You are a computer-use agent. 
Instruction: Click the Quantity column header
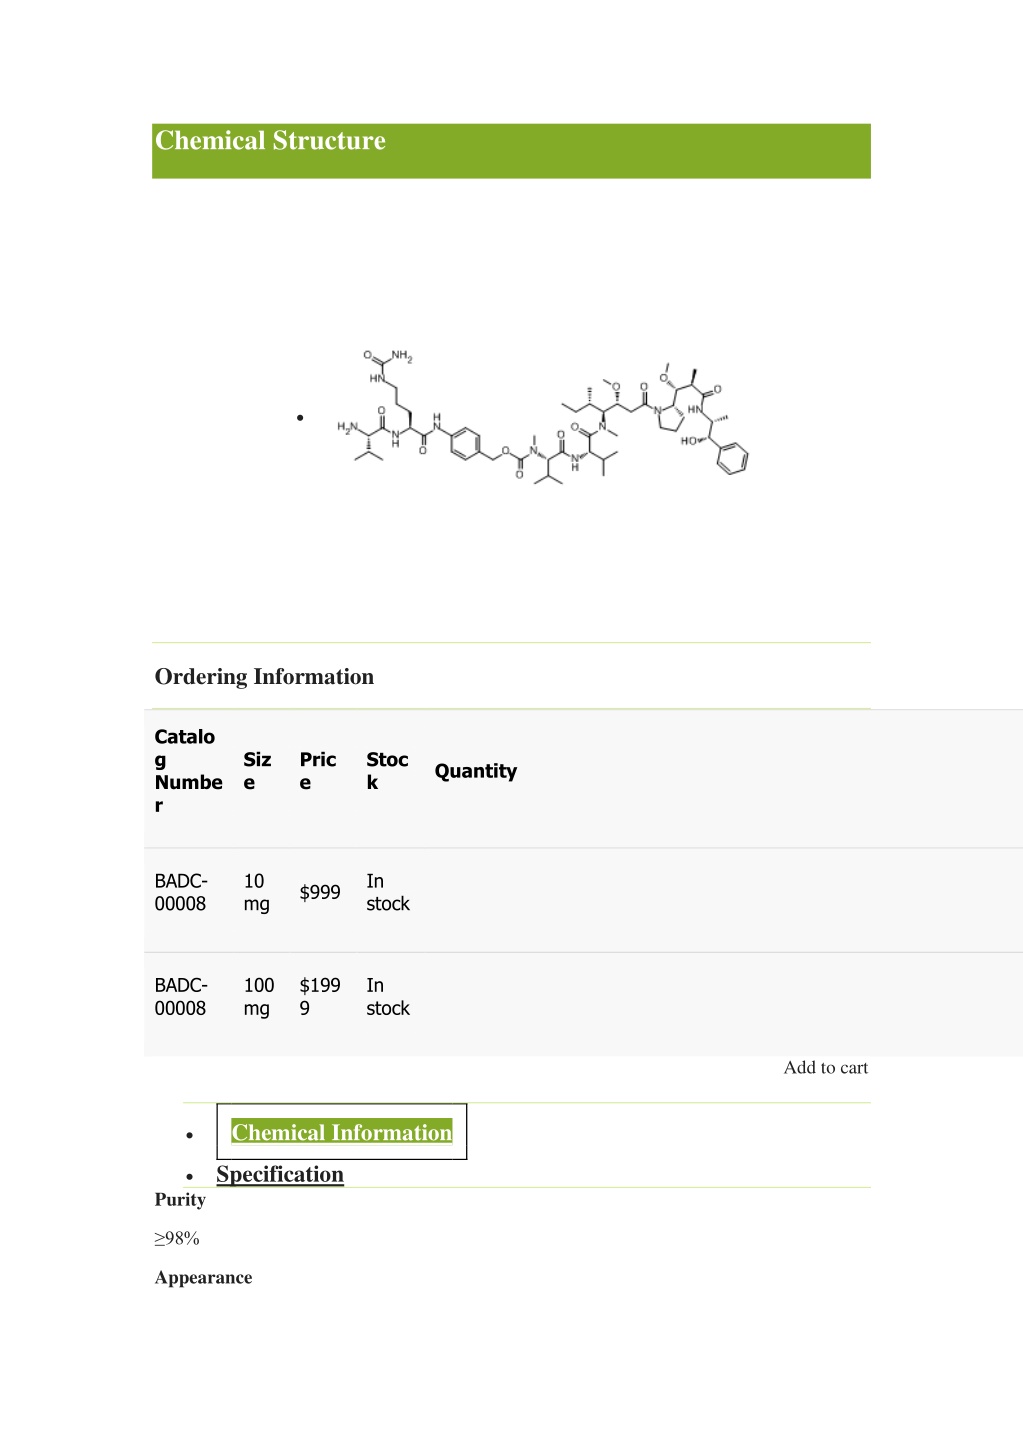tap(476, 771)
